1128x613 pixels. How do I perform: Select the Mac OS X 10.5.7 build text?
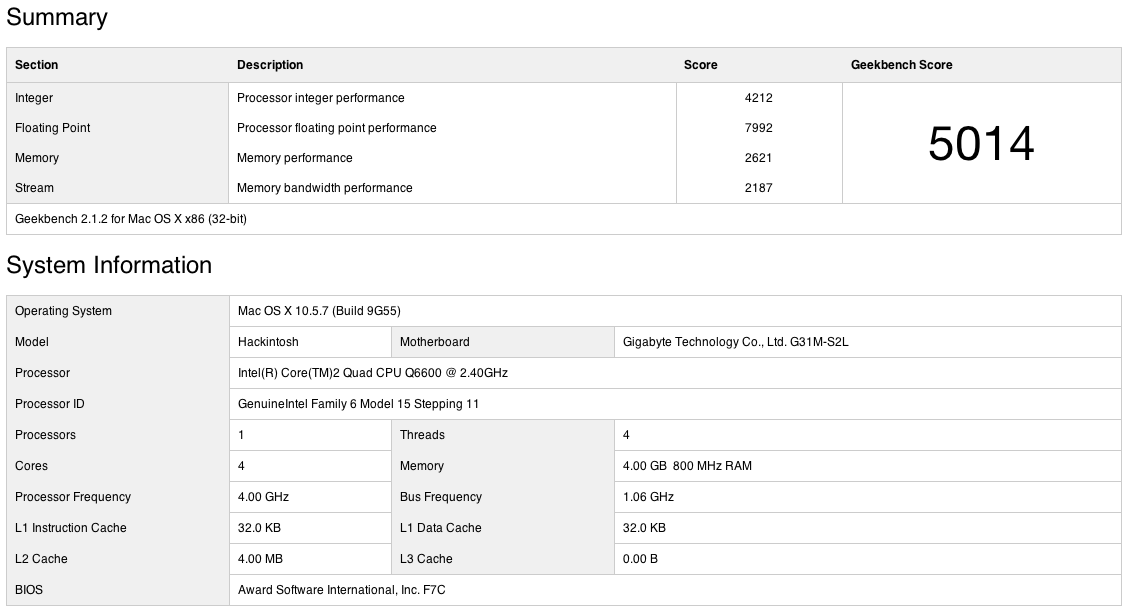click(x=319, y=311)
